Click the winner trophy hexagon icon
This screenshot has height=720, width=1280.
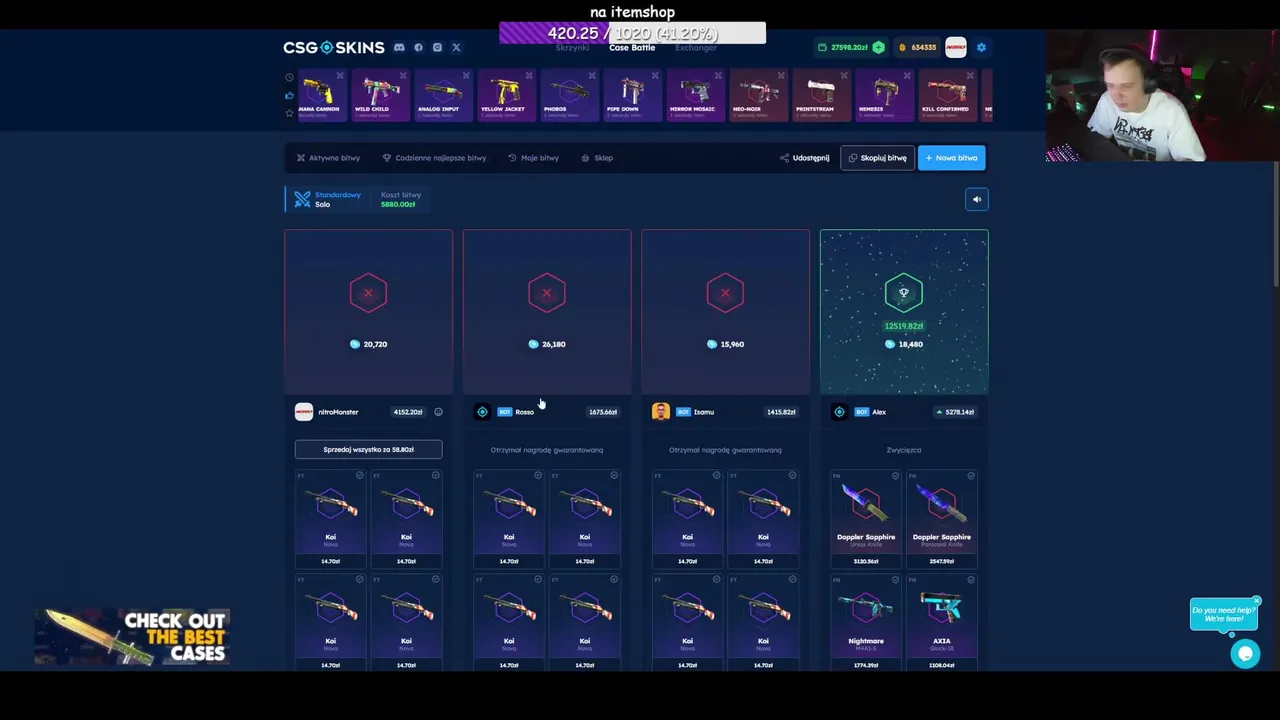point(904,293)
